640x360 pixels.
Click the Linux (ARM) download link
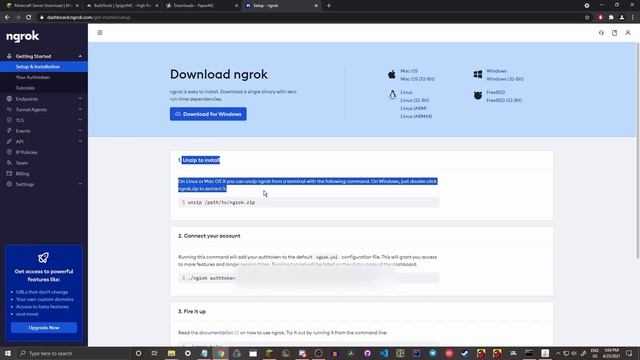(x=413, y=108)
